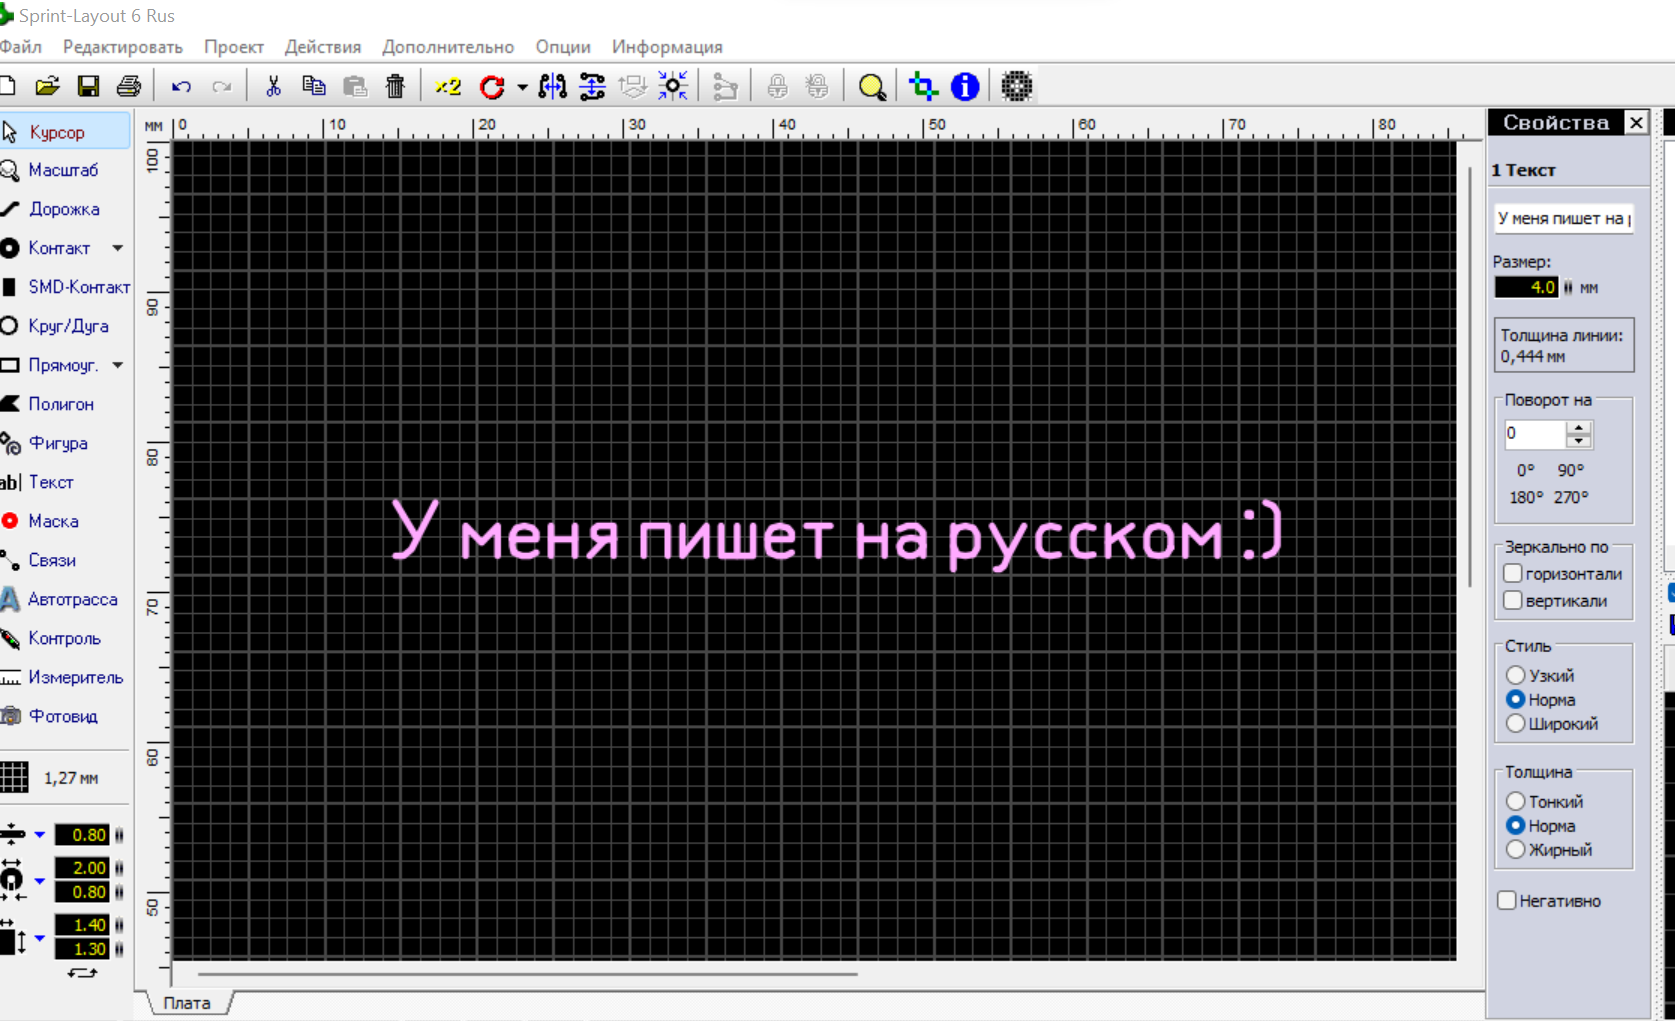Select the Измеритель measuring tool
1675x1021 pixels.
click(65, 677)
